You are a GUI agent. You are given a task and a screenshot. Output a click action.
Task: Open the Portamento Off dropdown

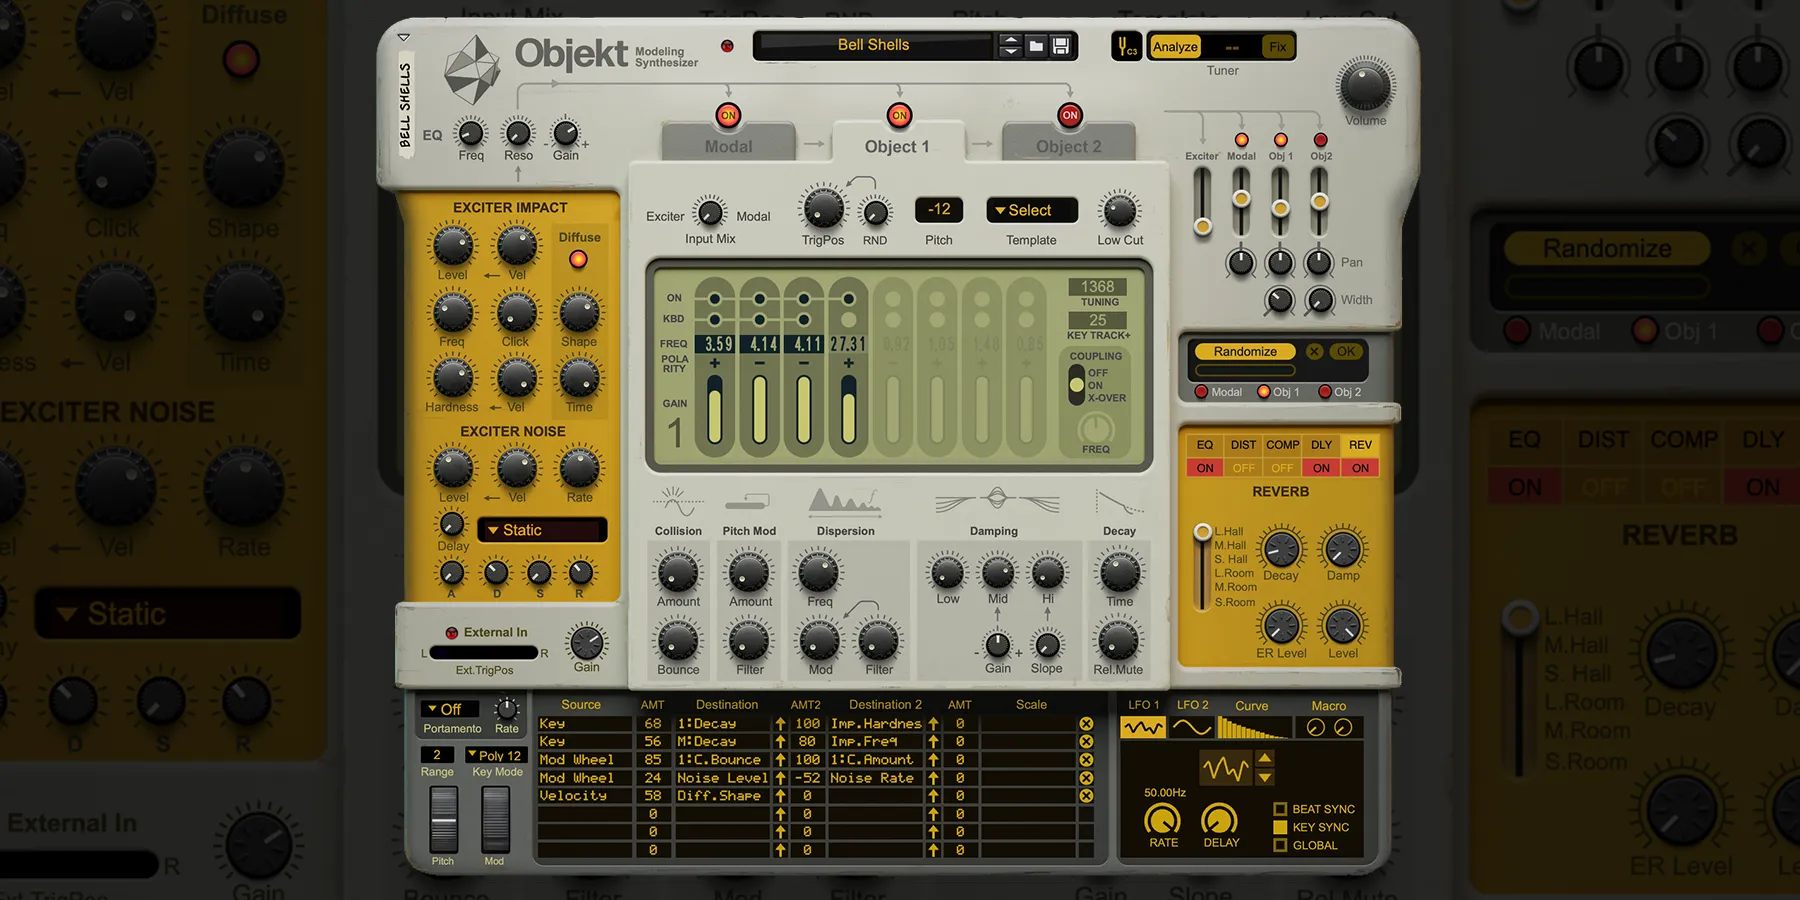click(448, 709)
